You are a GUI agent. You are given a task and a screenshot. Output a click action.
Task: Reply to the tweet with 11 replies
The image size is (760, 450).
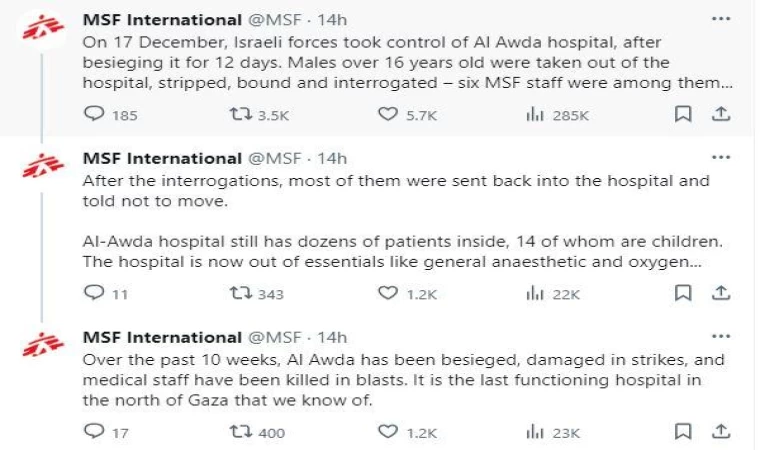[x=93, y=293]
